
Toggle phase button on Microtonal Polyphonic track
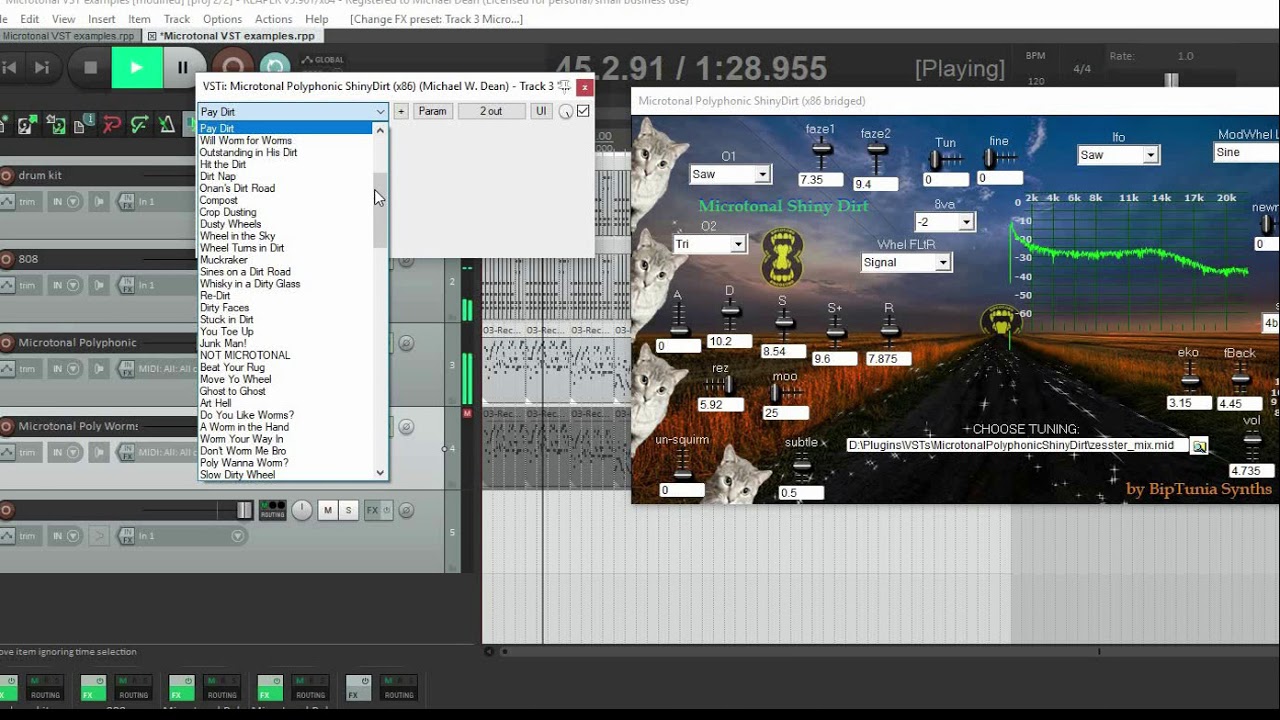pos(406,343)
